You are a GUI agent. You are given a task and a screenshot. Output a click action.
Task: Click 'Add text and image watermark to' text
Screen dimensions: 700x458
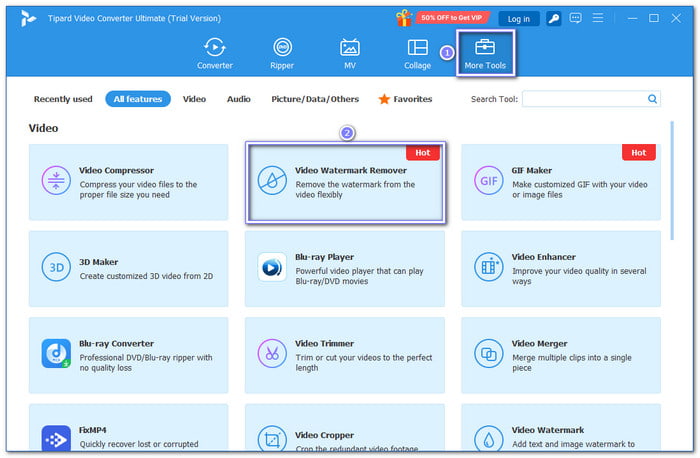573,444
